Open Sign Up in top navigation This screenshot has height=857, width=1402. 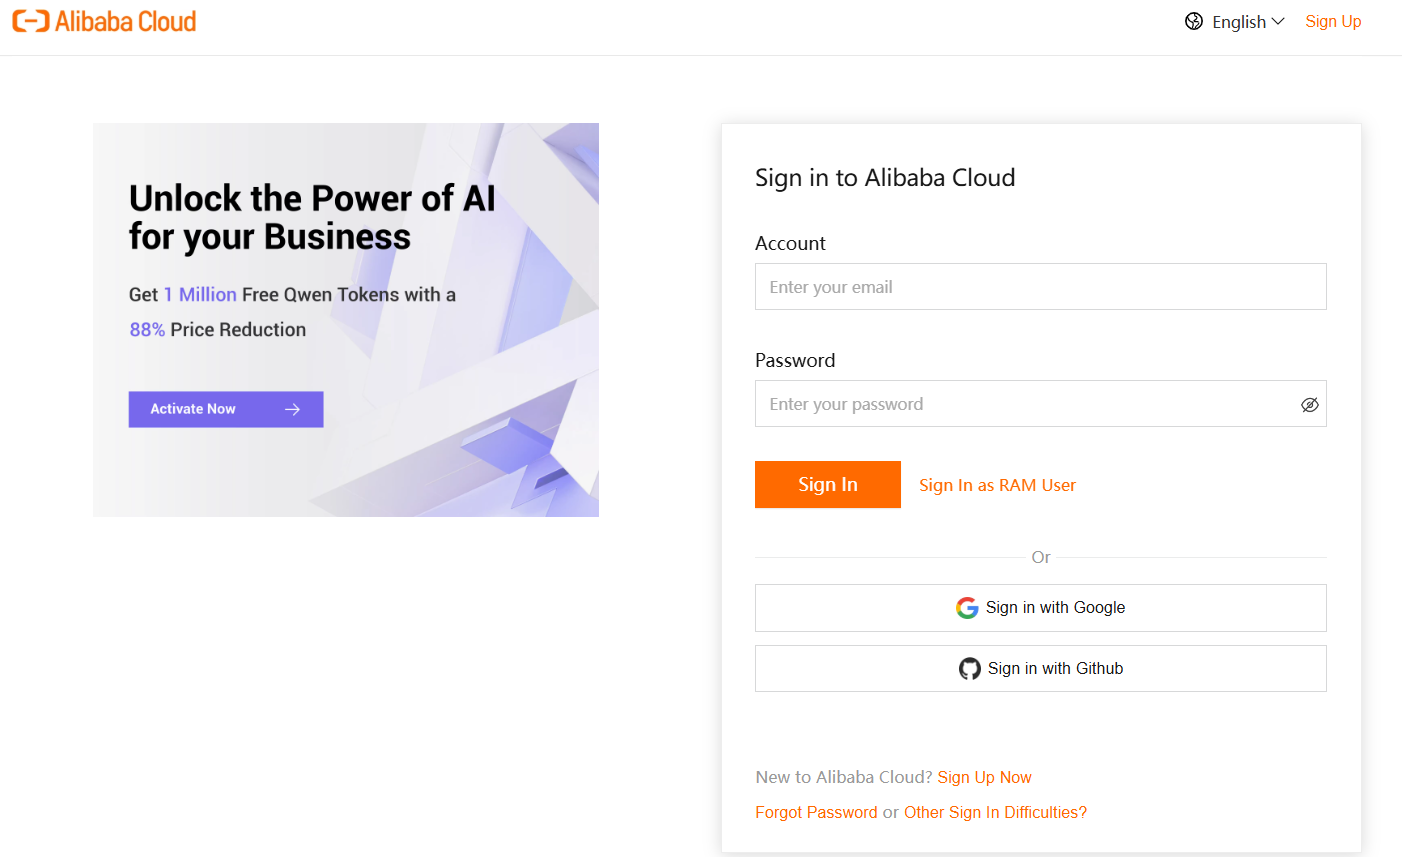coord(1333,21)
